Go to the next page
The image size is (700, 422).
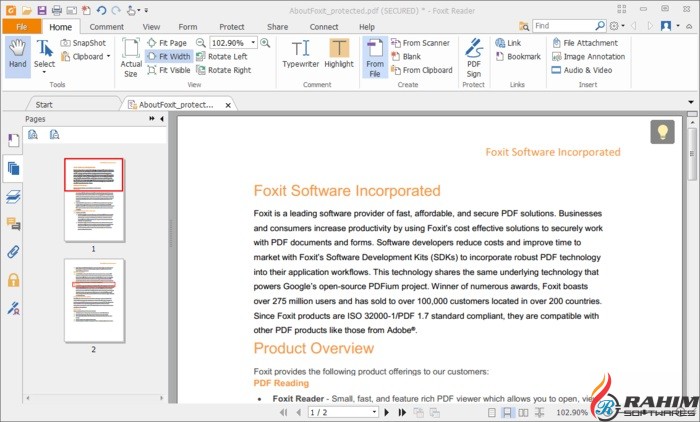[x=387, y=412]
